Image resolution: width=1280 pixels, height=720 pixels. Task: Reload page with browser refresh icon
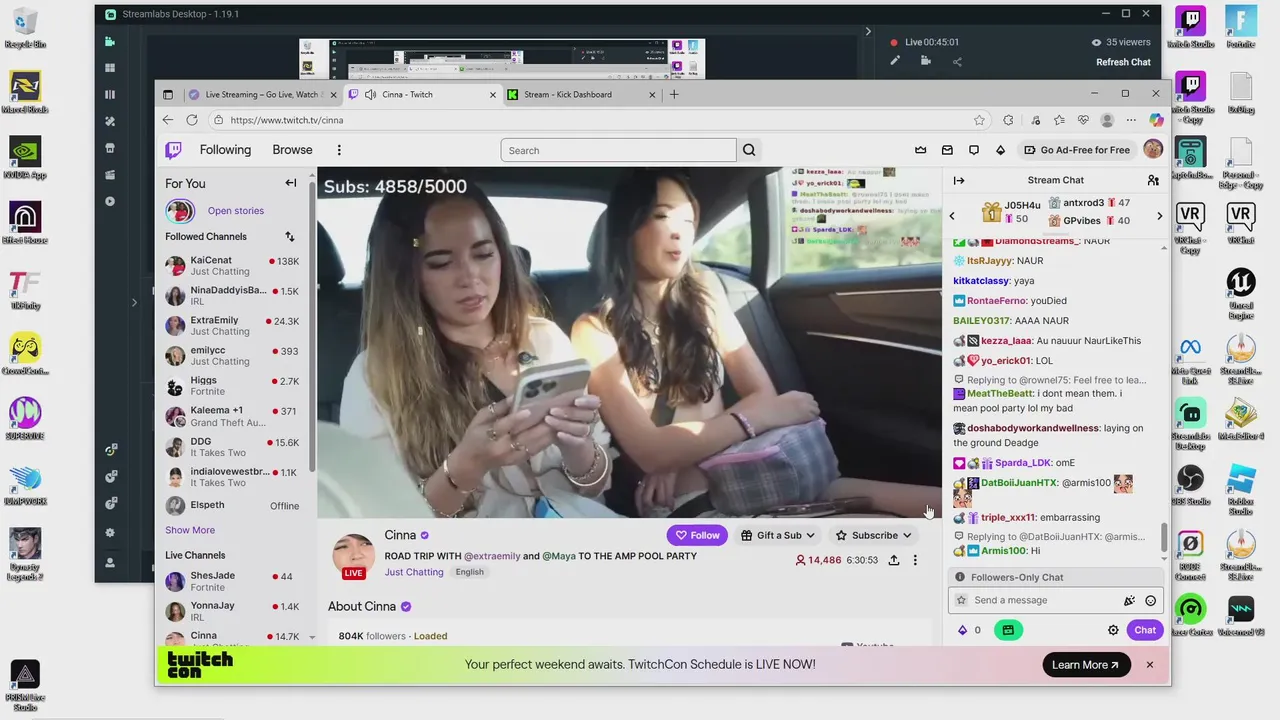(192, 120)
